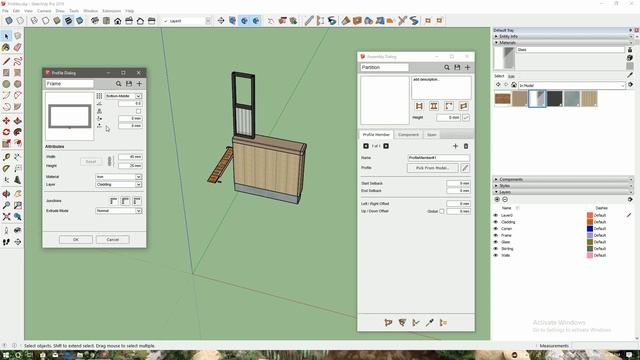Hide the Cladding layer
The image size is (640, 360).
(496, 222)
